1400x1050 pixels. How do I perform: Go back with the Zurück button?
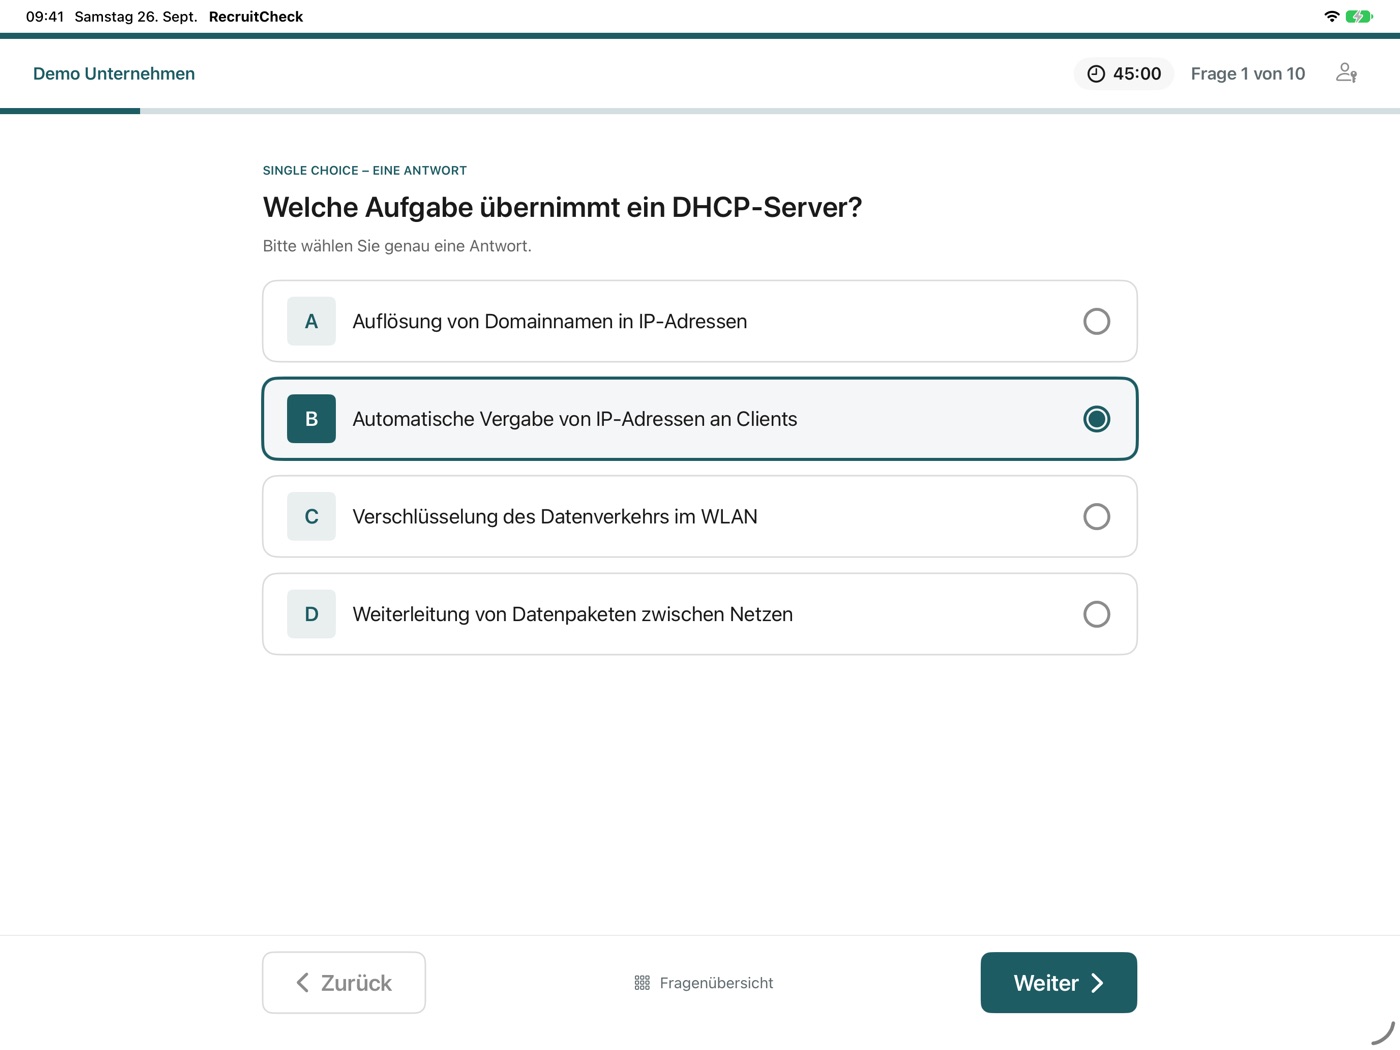pyautogui.click(x=344, y=983)
